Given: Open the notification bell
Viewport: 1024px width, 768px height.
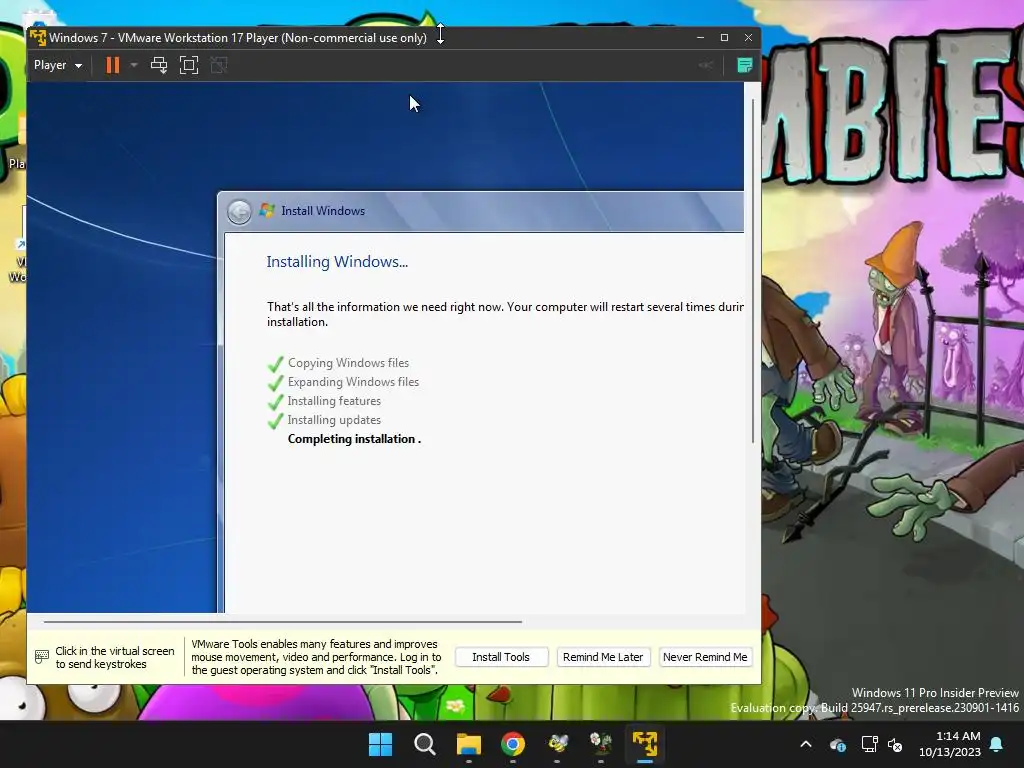Looking at the screenshot, I should coord(997,744).
